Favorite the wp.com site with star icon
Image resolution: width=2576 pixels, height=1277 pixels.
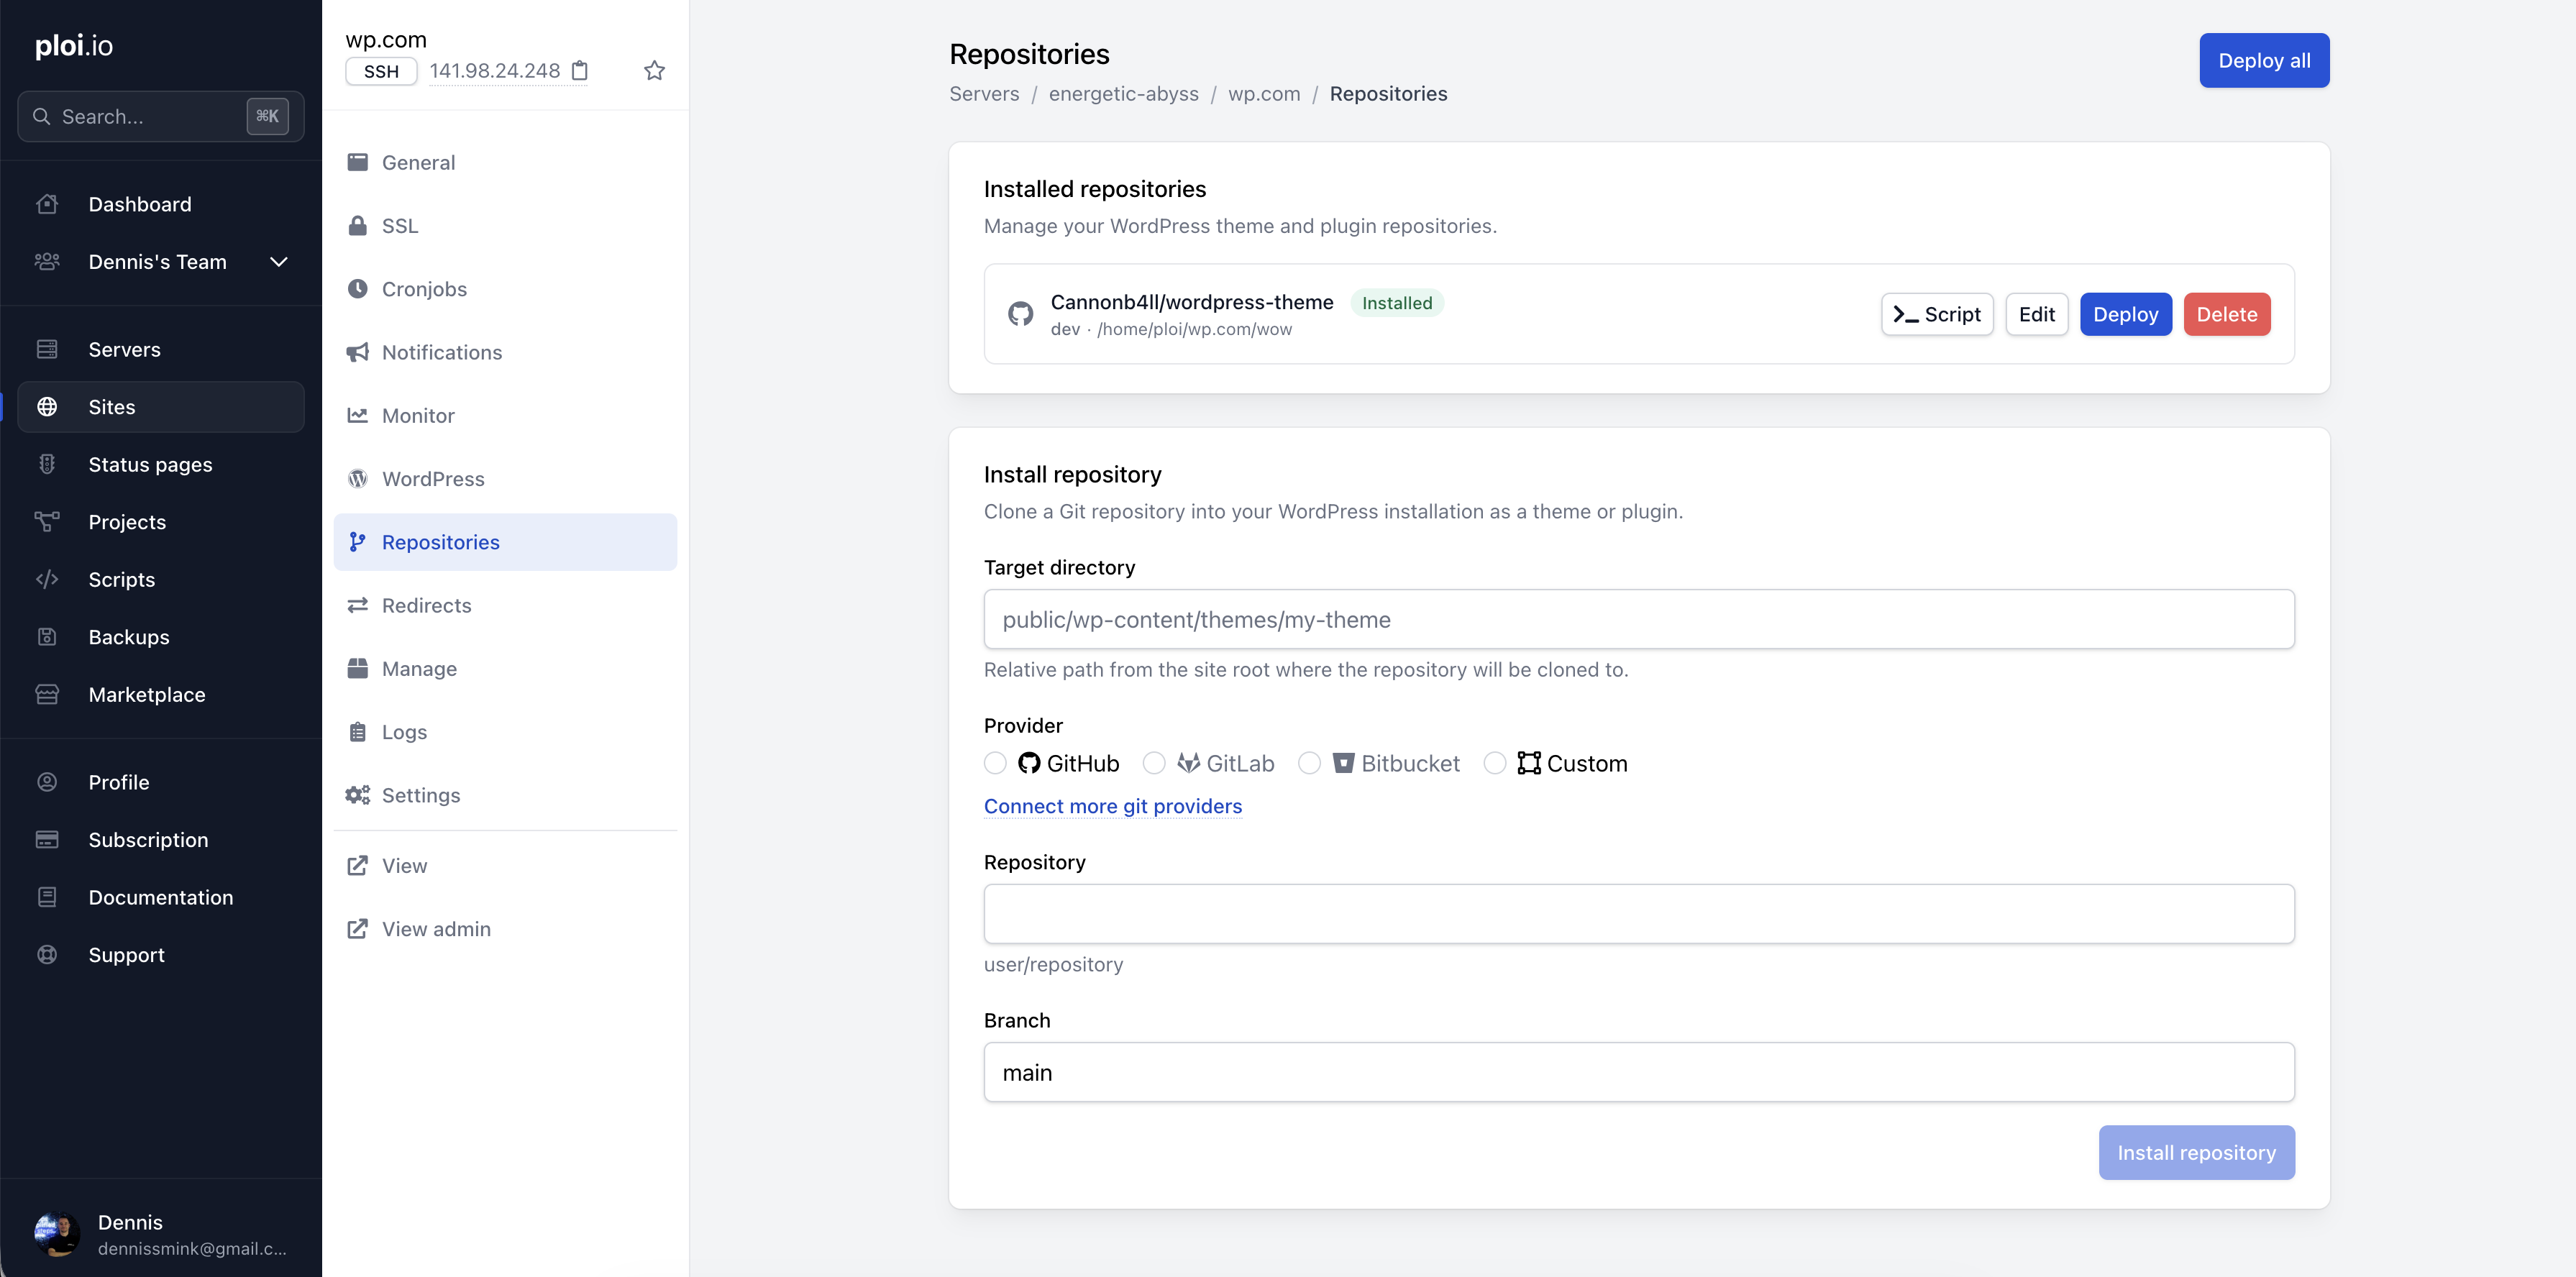654,71
